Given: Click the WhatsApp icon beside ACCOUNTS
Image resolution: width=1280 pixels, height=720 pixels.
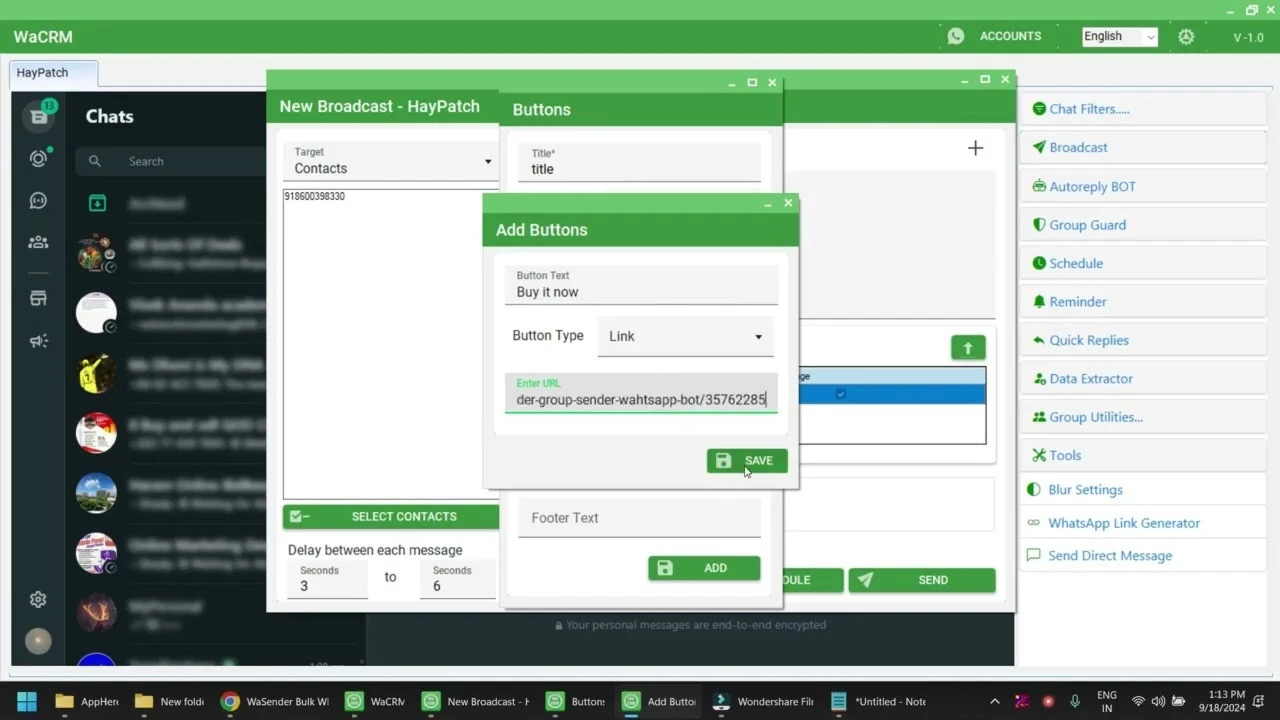Looking at the screenshot, I should [956, 36].
